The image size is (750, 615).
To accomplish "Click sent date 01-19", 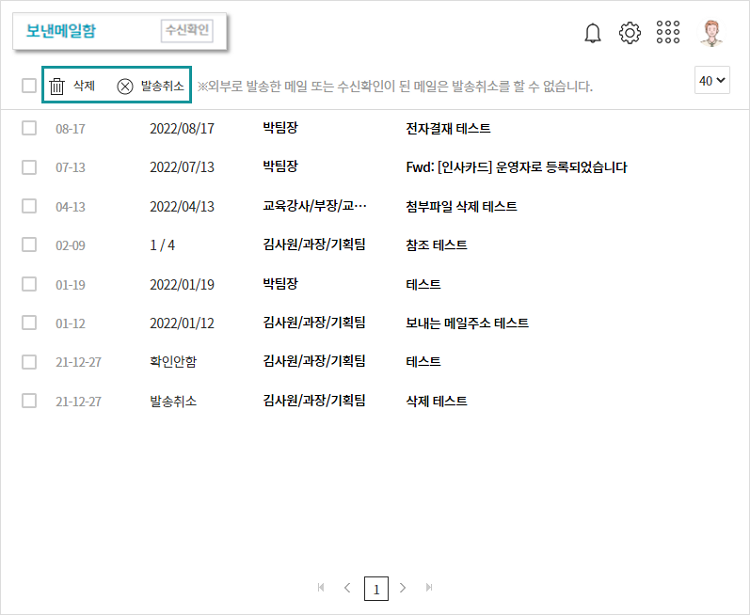I will coord(70,285).
